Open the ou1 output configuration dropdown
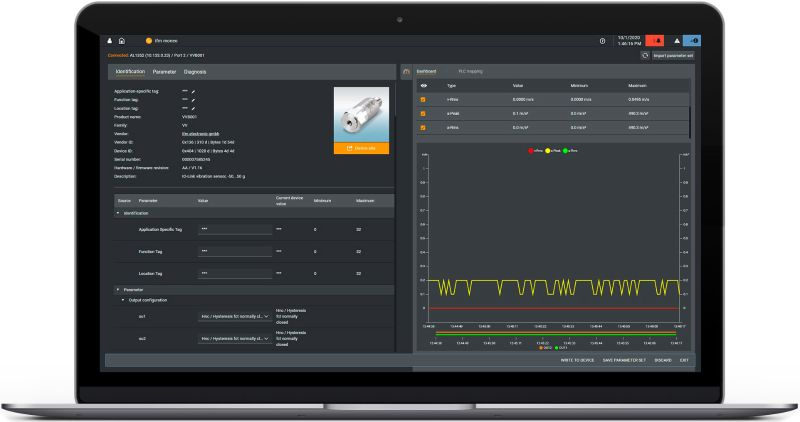 tap(234, 316)
